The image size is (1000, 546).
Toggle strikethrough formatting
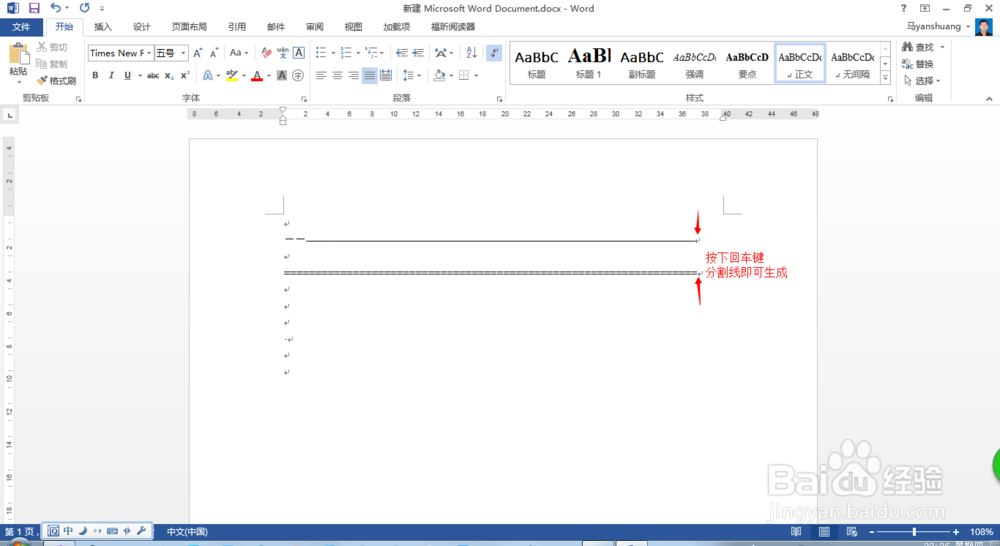pos(153,75)
